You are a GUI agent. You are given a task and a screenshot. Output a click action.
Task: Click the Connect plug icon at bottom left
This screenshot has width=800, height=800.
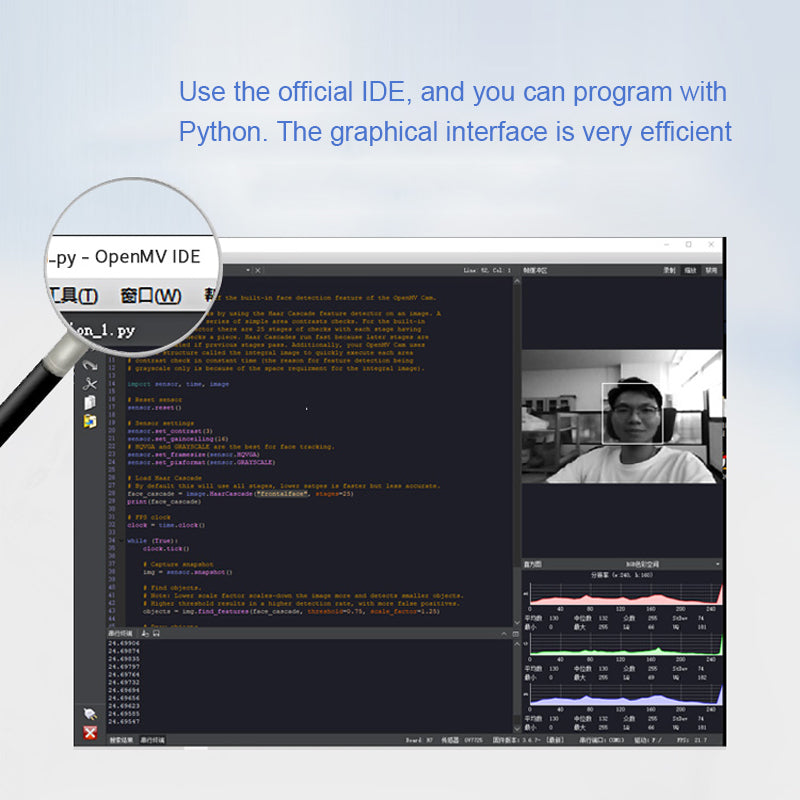[89, 714]
